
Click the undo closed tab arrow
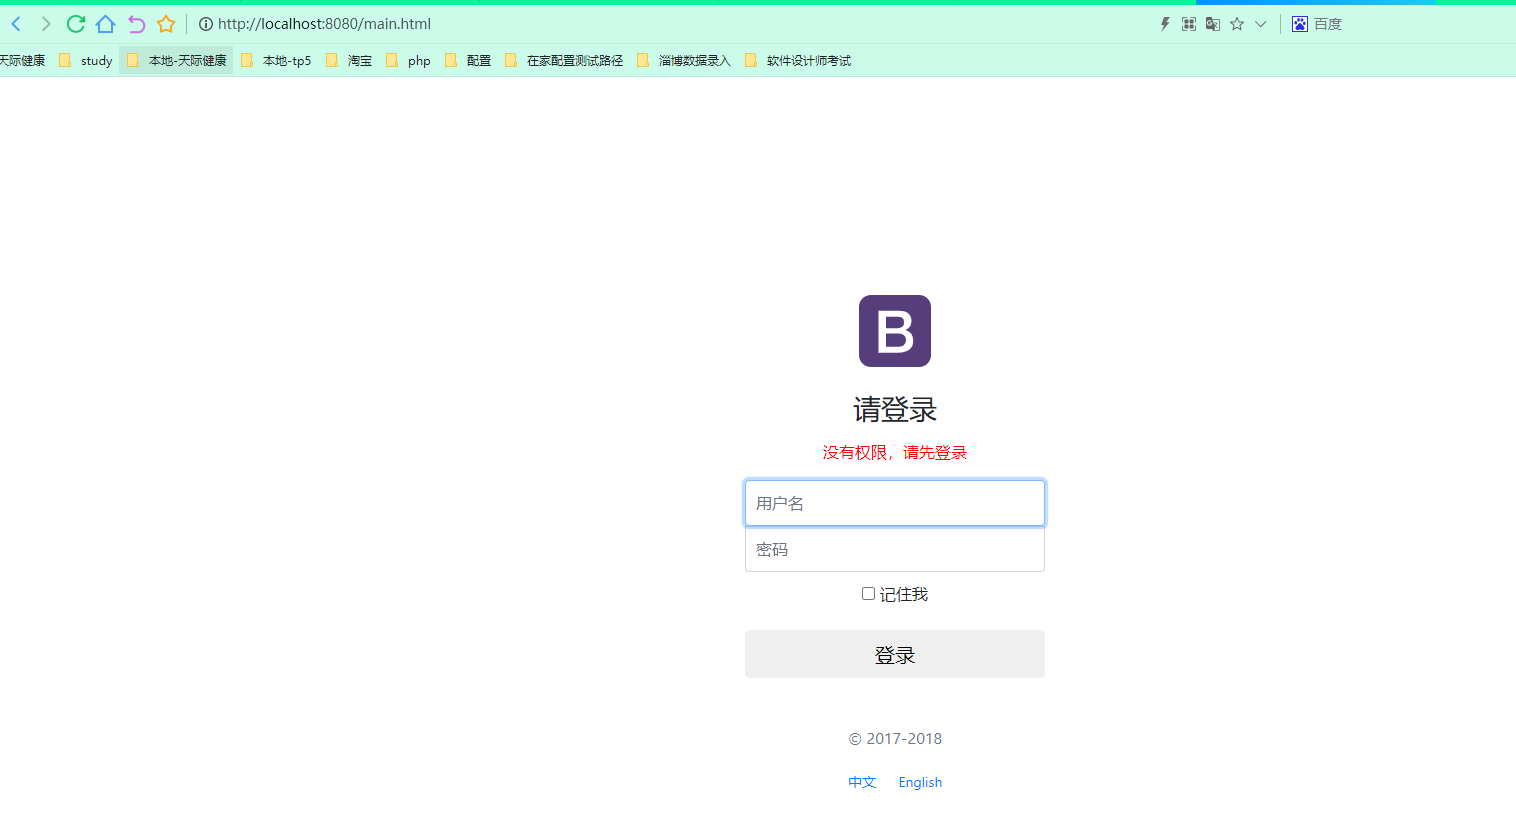136,23
